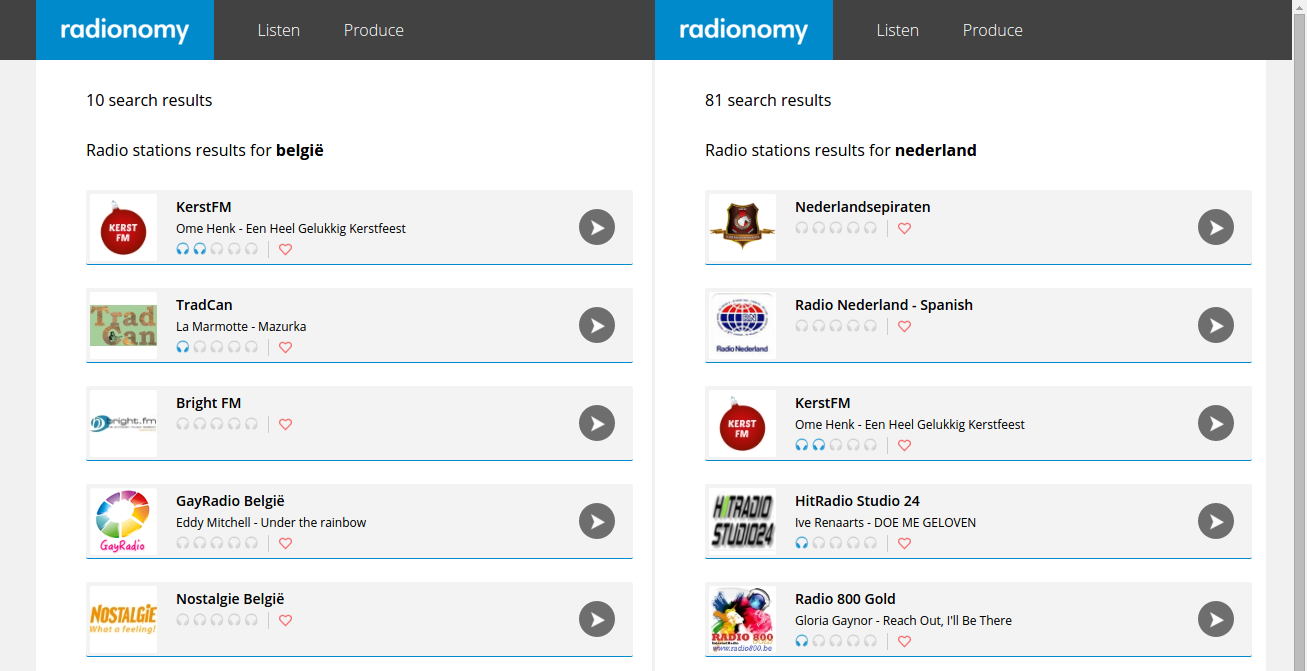
Task: Favorite TradCan using the heart icon
Action: click(x=285, y=347)
